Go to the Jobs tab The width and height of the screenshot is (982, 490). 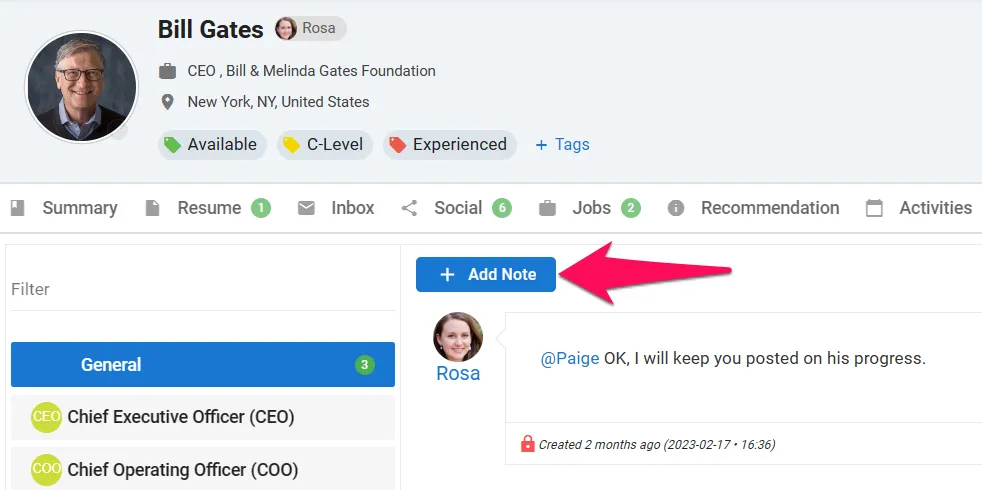coord(590,208)
